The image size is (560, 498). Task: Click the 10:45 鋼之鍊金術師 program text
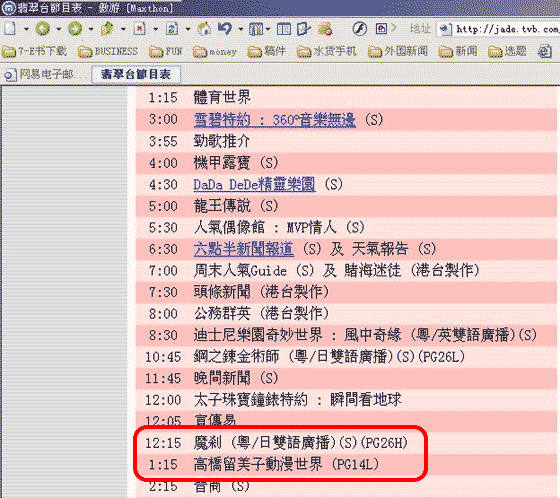click(329, 357)
